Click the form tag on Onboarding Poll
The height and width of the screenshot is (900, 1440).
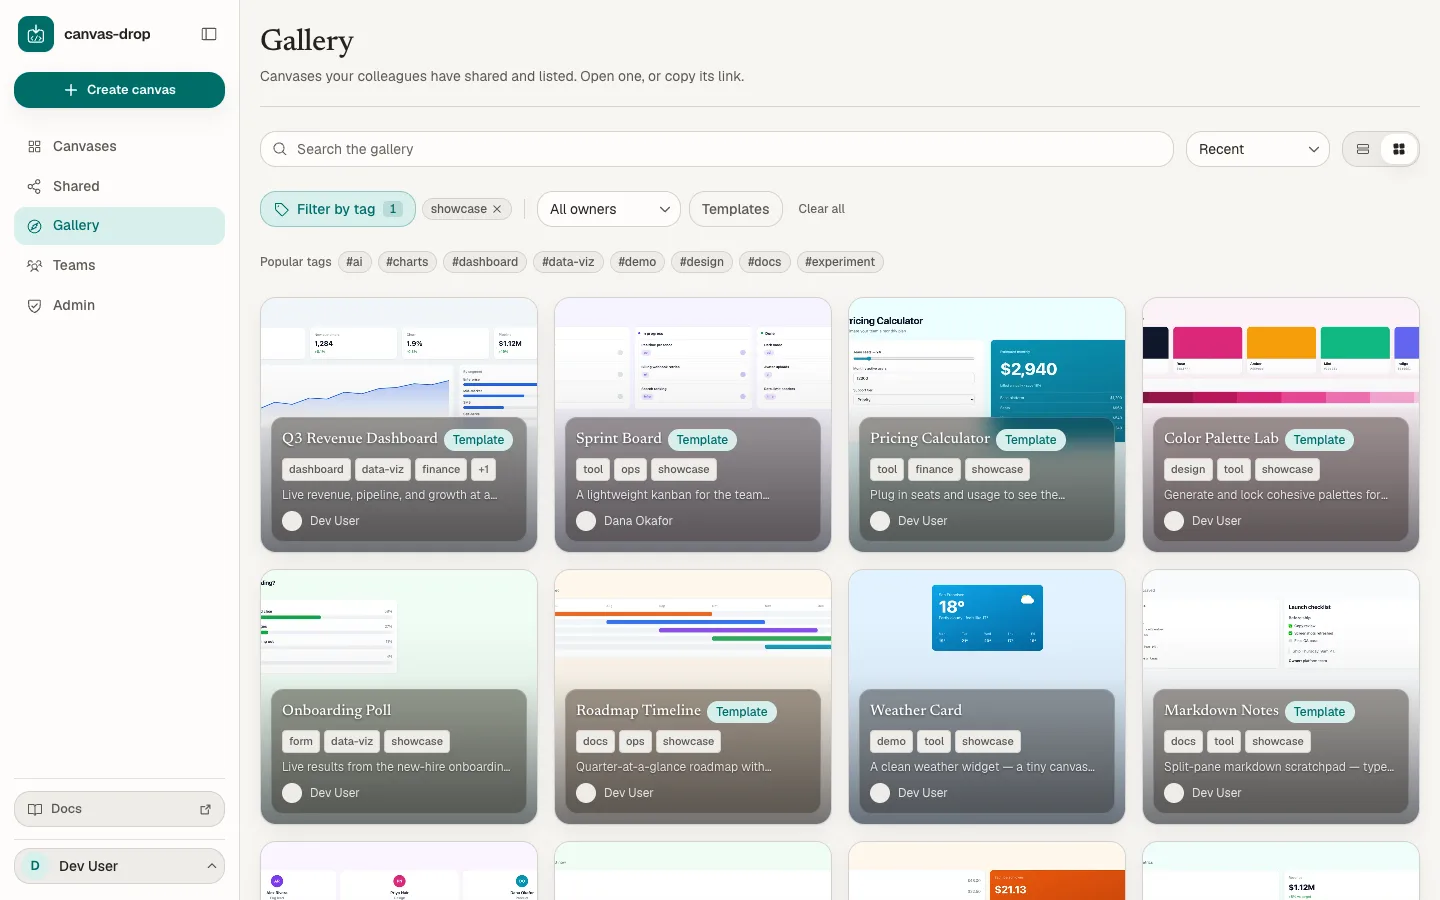tap(301, 742)
